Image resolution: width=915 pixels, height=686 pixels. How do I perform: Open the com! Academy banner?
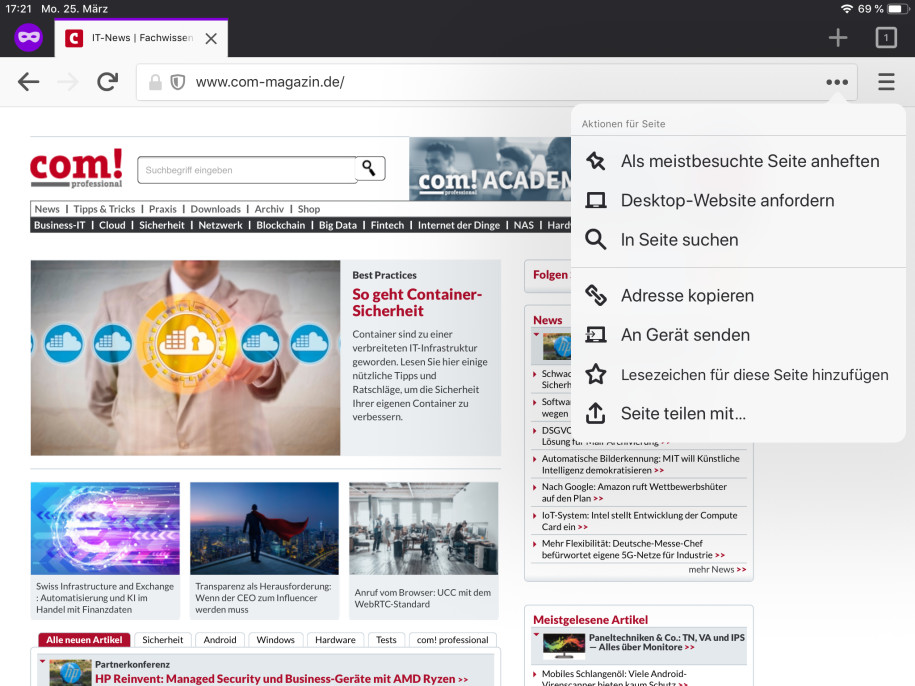[x=490, y=169]
